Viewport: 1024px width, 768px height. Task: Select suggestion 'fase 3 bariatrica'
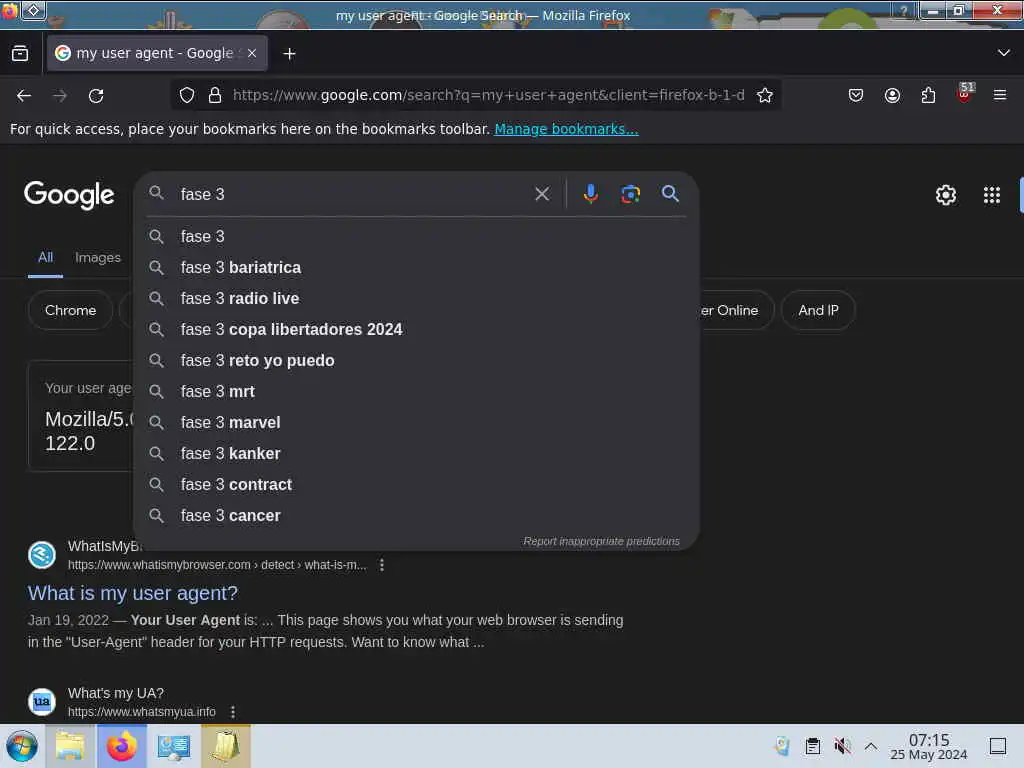click(x=416, y=268)
